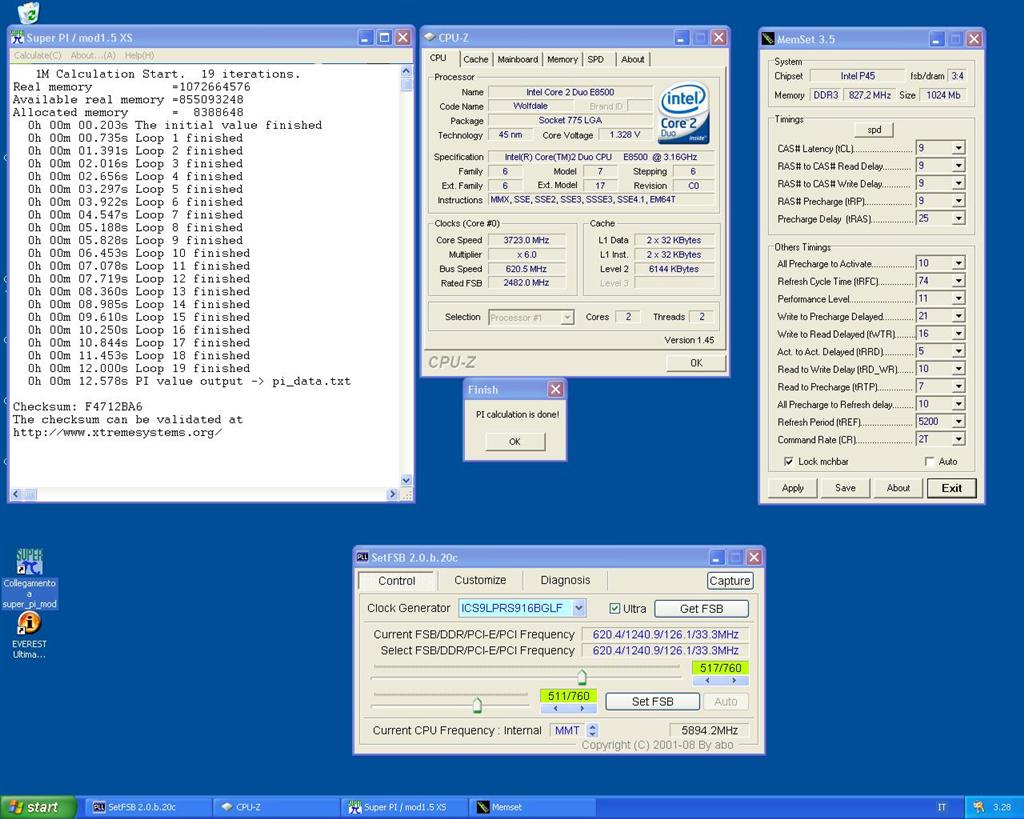Click the MMT spinner arrows in SetFSB

(x=592, y=730)
